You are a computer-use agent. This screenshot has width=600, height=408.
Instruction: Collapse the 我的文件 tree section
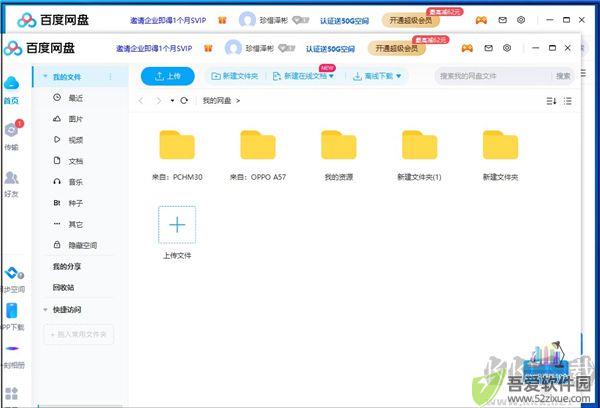click(45, 77)
